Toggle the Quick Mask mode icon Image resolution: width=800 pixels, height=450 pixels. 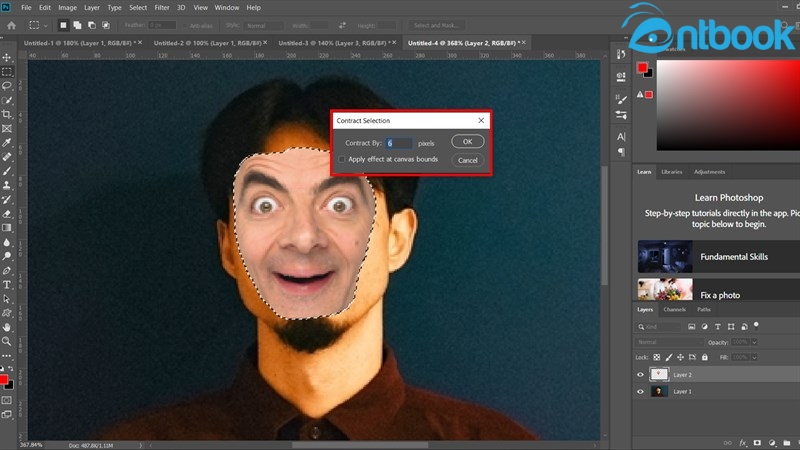pos(7,401)
